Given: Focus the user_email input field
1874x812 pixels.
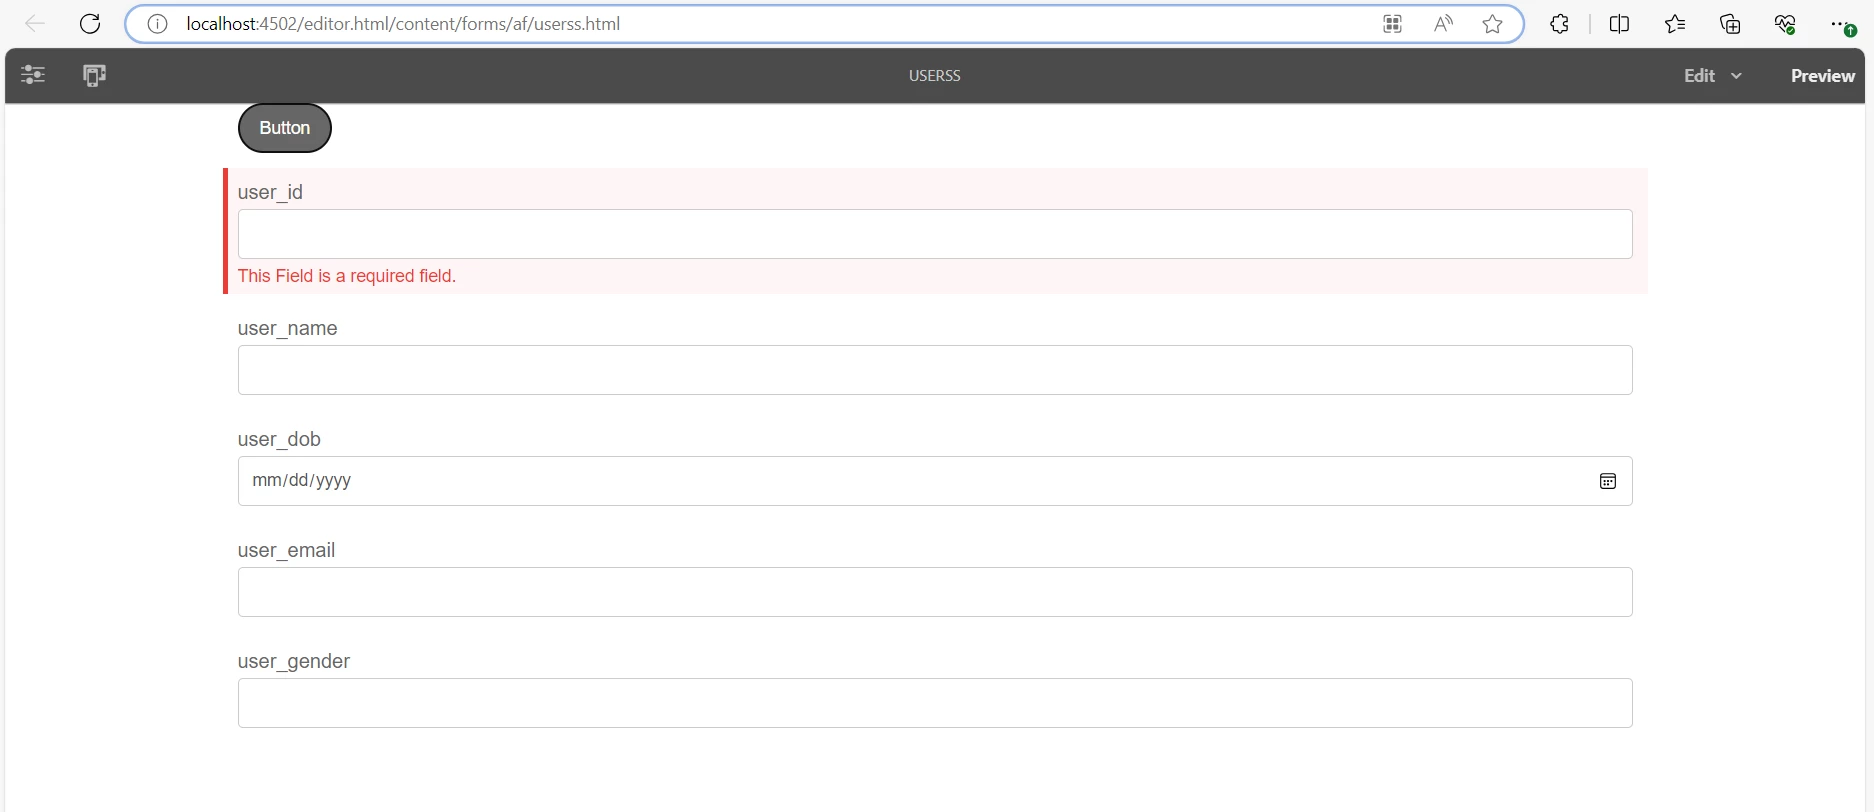Looking at the screenshot, I should [935, 592].
